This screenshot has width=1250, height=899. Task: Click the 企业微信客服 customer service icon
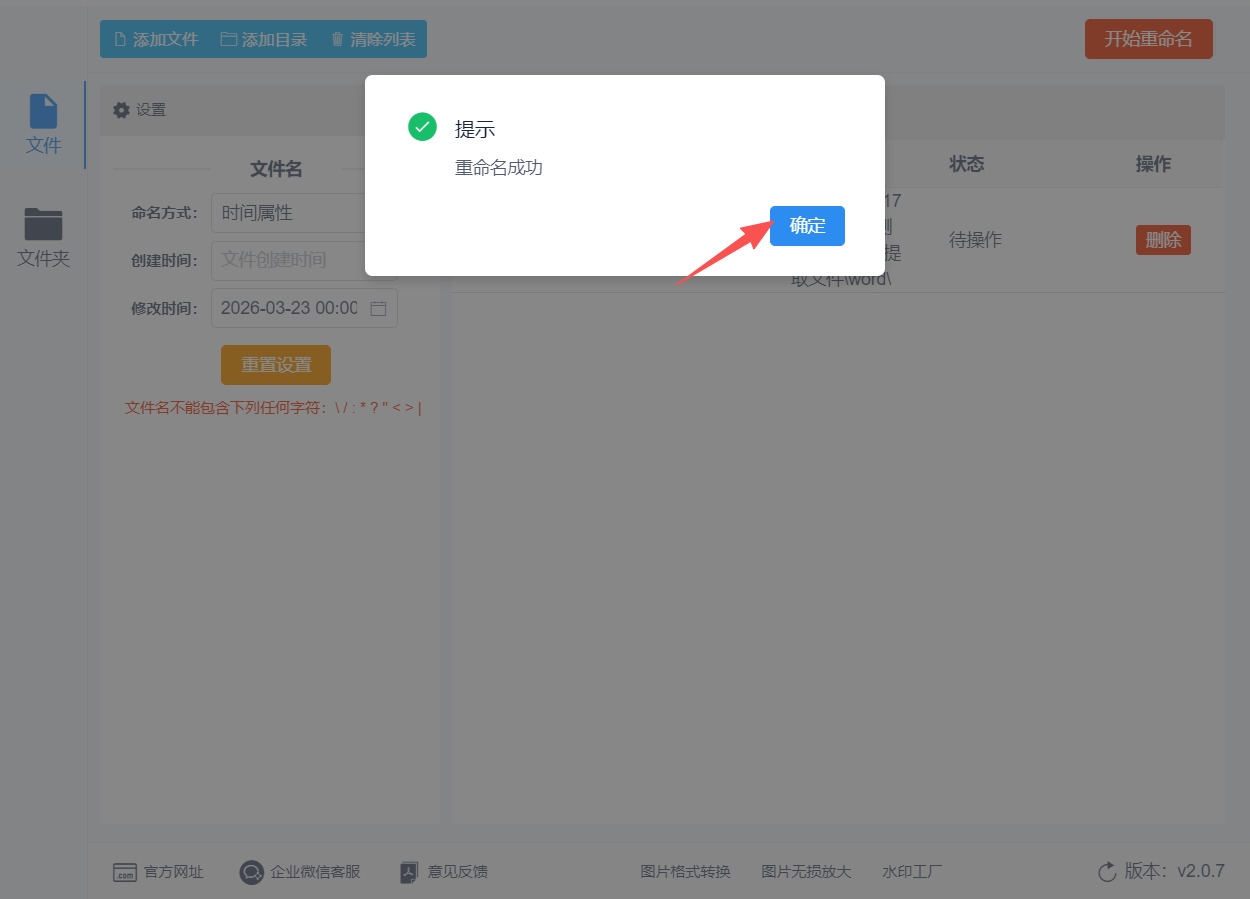coord(251,872)
